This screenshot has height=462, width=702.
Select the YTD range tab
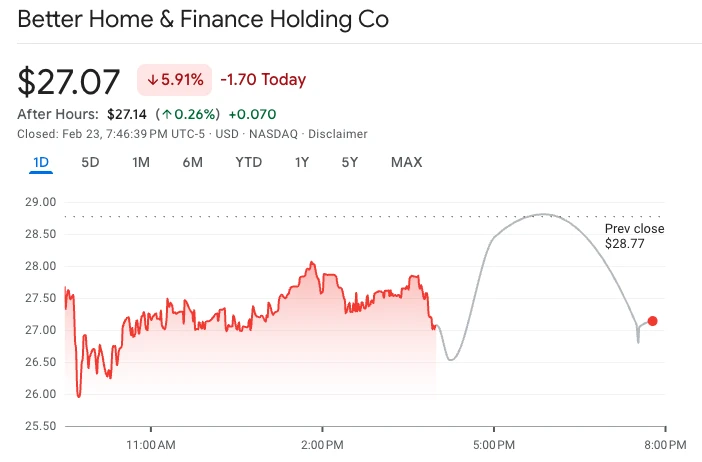[x=248, y=162]
